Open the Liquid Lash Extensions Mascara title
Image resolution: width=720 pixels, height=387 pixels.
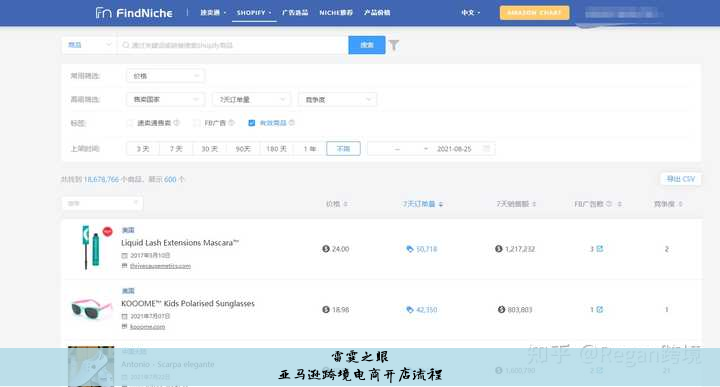pyautogui.click(x=180, y=242)
